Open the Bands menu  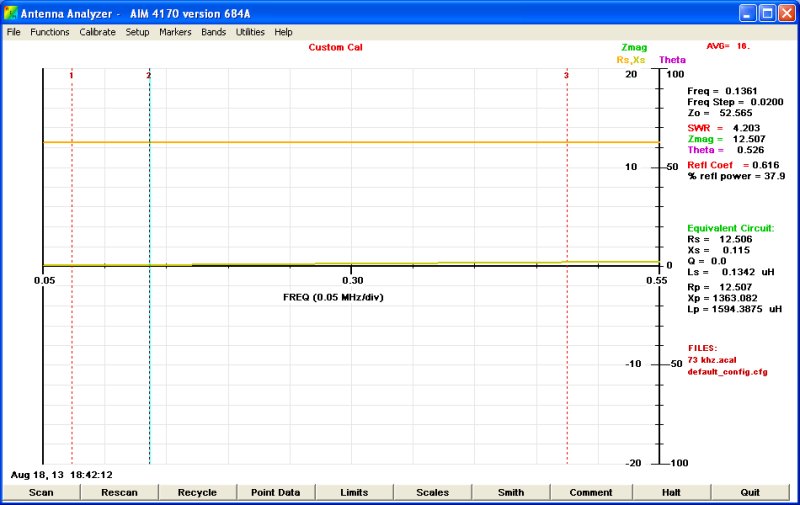click(214, 32)
